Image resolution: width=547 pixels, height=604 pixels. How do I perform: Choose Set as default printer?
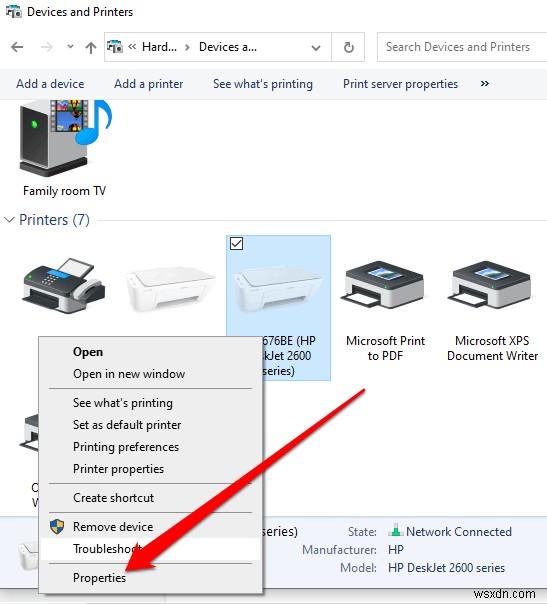tap(127, 425)
